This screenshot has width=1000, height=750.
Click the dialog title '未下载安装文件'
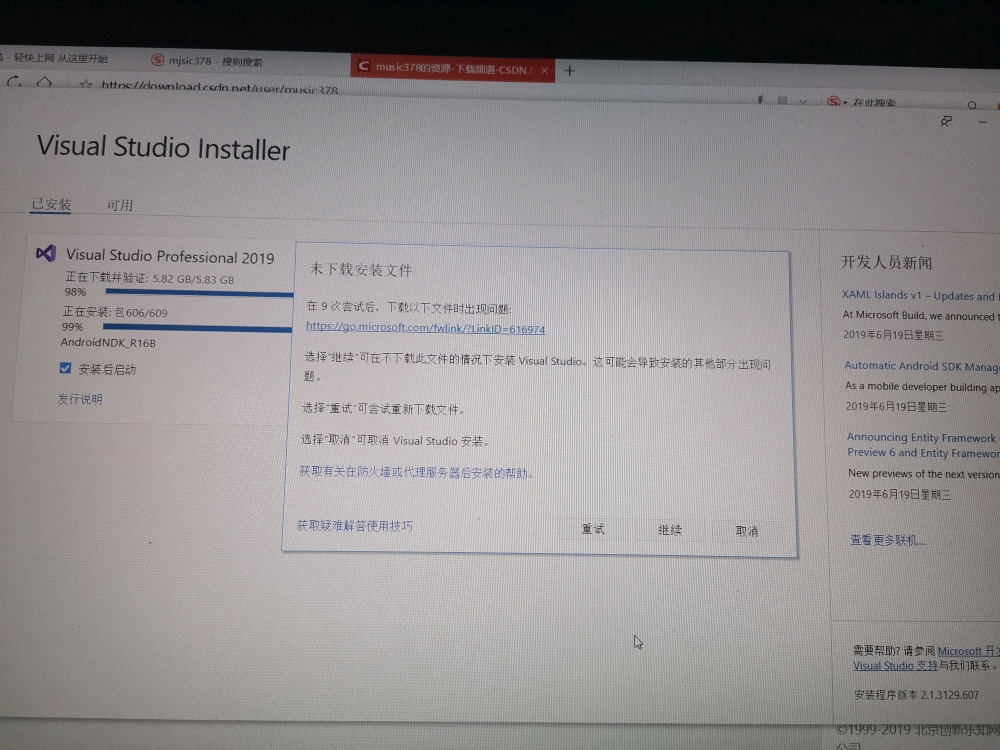(361, 270)
